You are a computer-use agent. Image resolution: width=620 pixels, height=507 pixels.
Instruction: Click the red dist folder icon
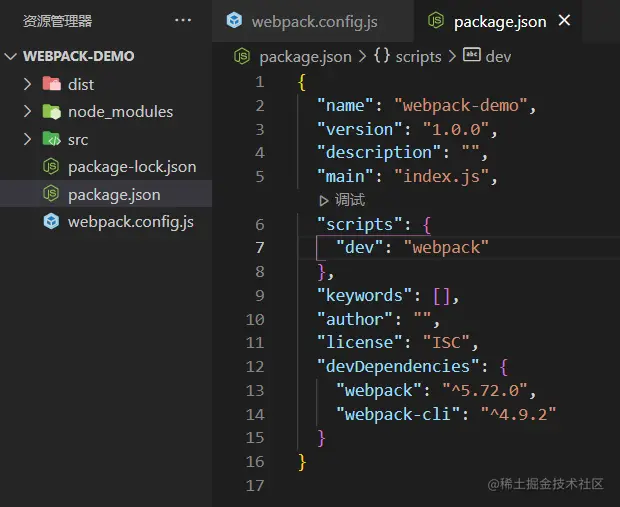tap(51, 84)
